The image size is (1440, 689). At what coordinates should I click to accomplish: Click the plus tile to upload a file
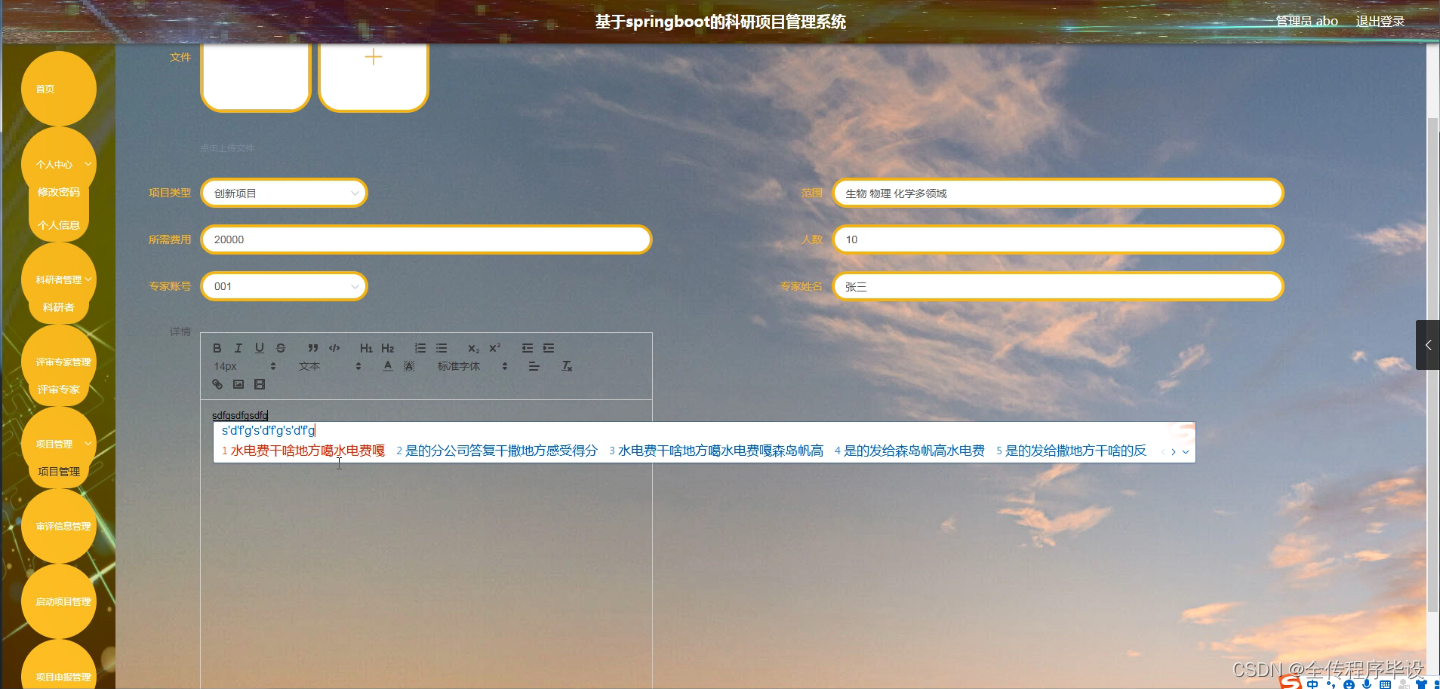click(373, 72)
